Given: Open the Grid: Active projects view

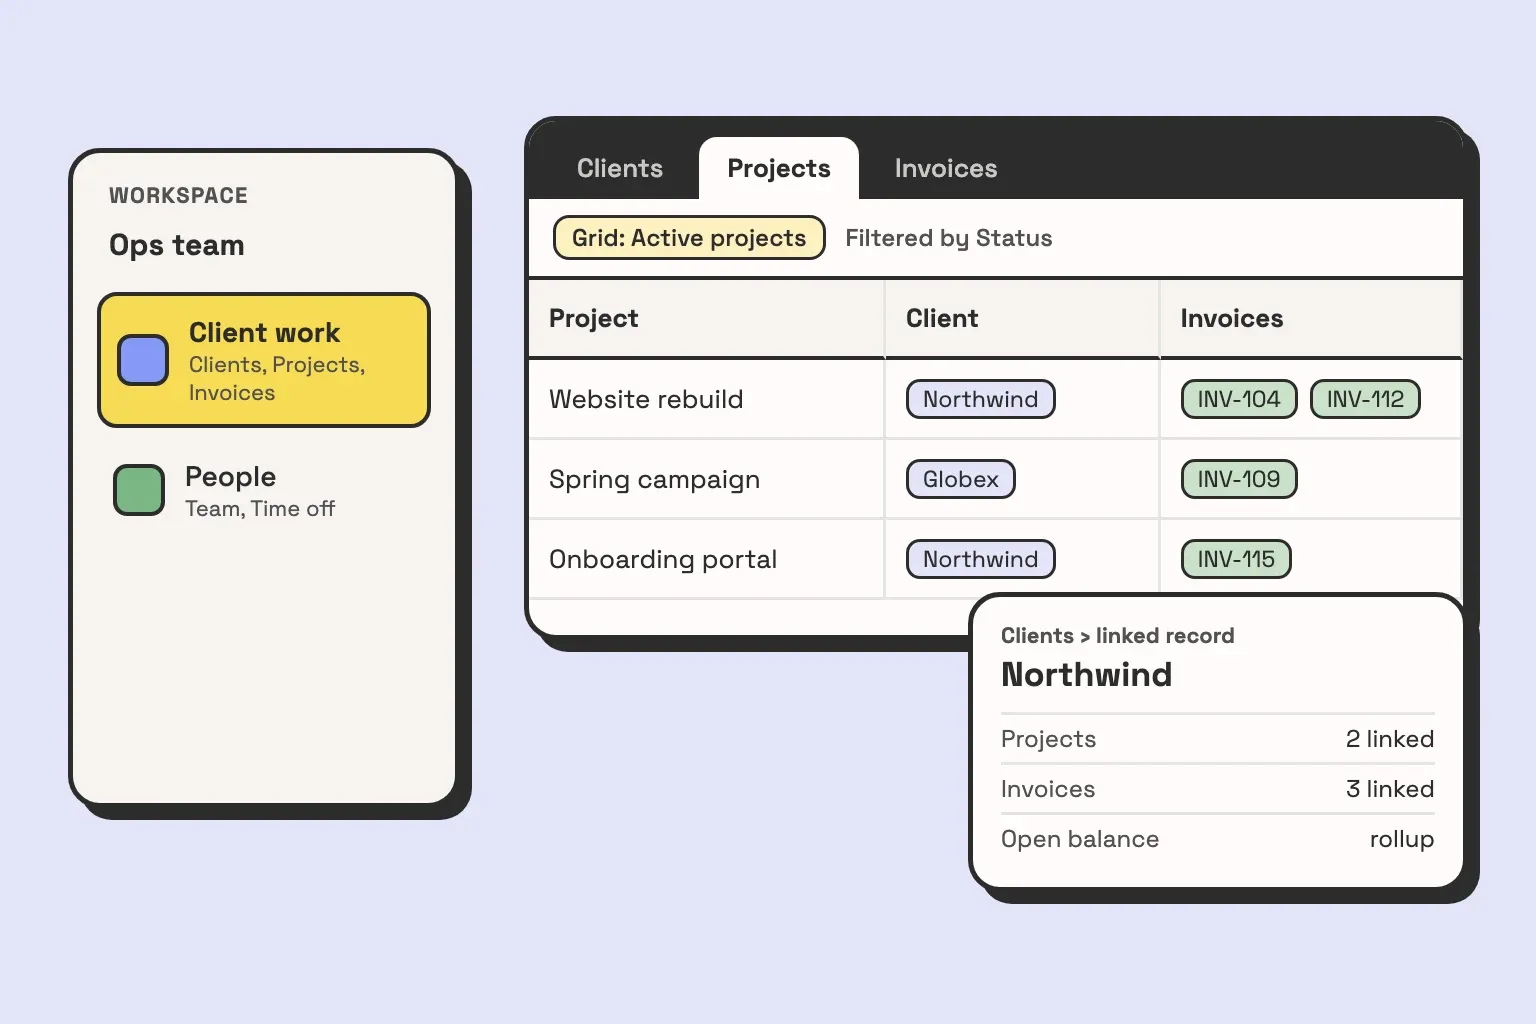Looking at the screenshot, I should 689,238.
